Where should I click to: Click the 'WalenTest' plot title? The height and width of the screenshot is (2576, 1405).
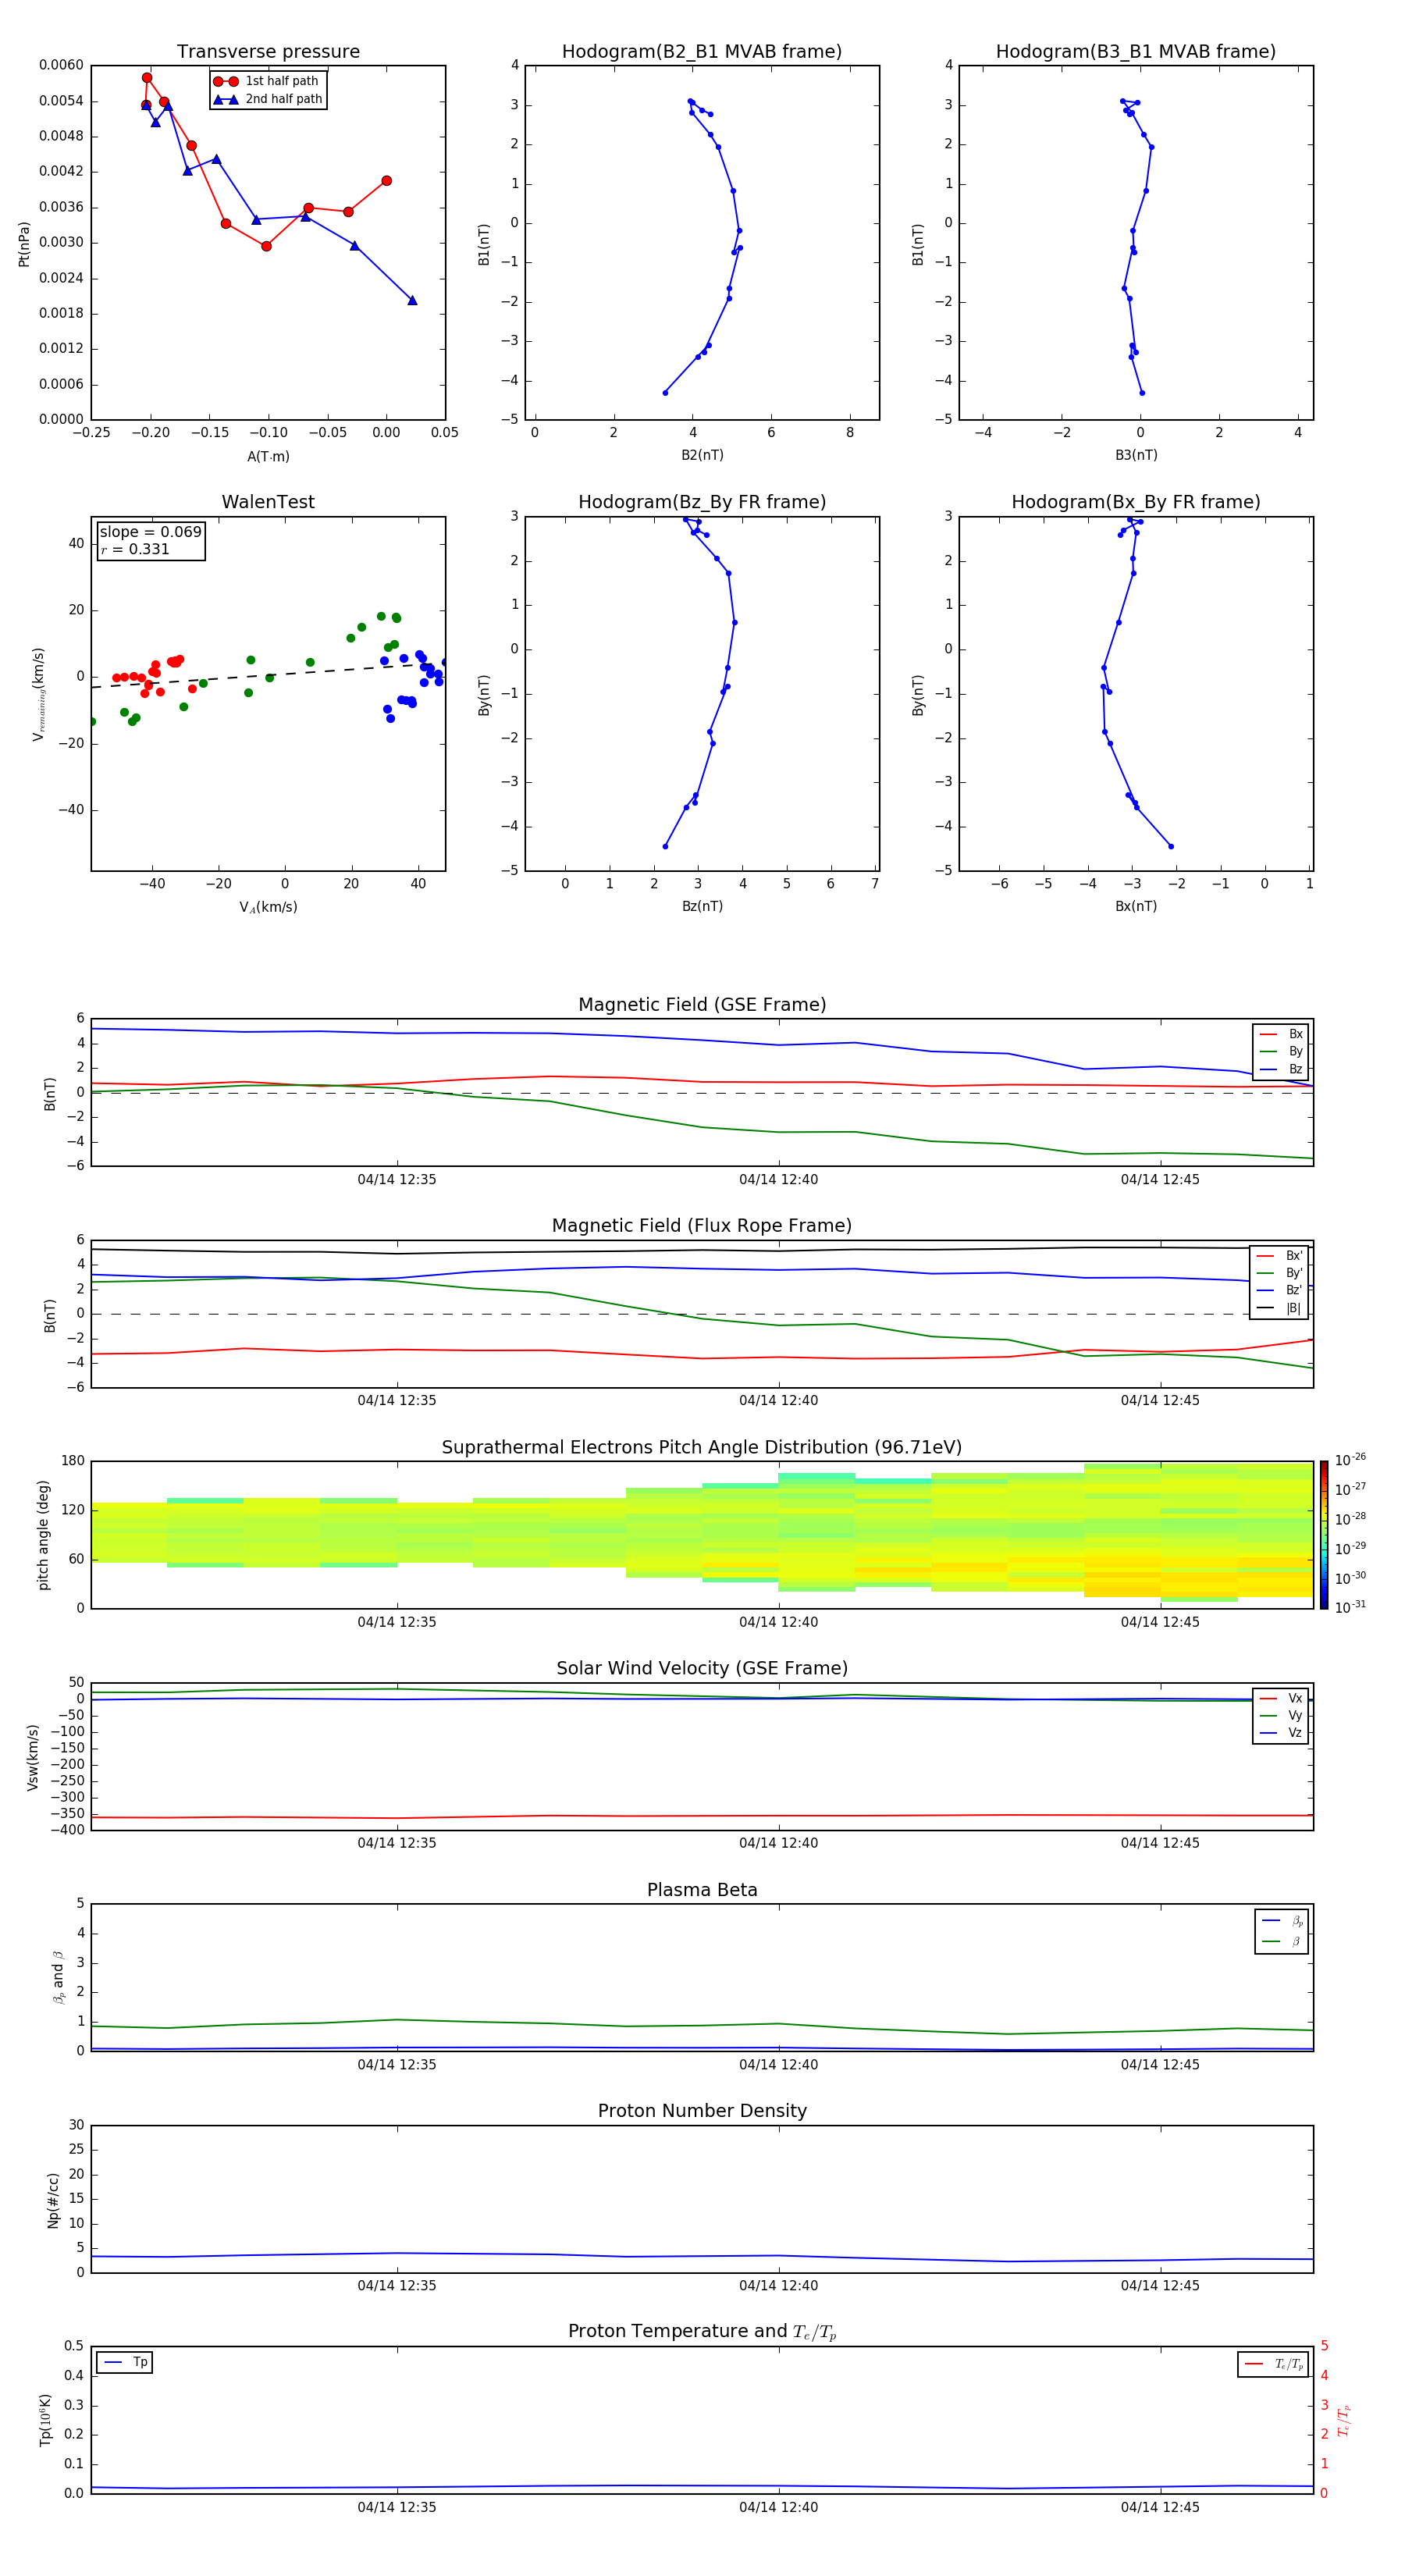coord(268,502)
